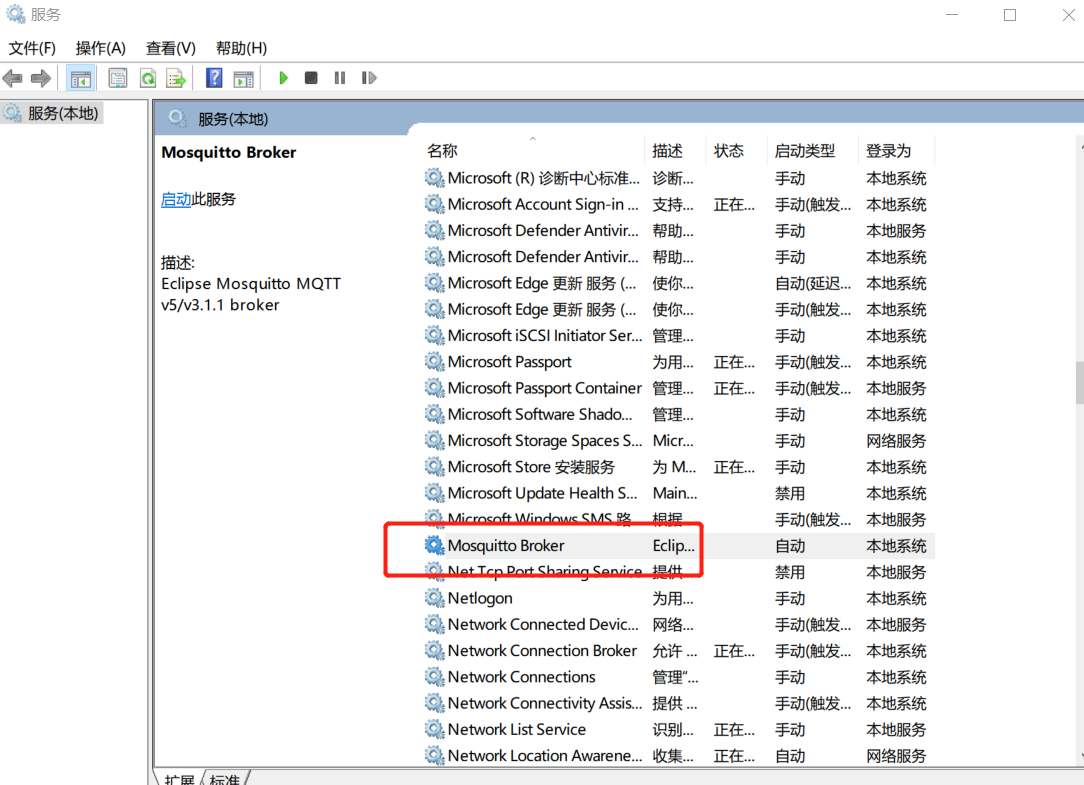Click the Restart service button
This screenshot has width=1084, height=785.
(x=369, y=77)
